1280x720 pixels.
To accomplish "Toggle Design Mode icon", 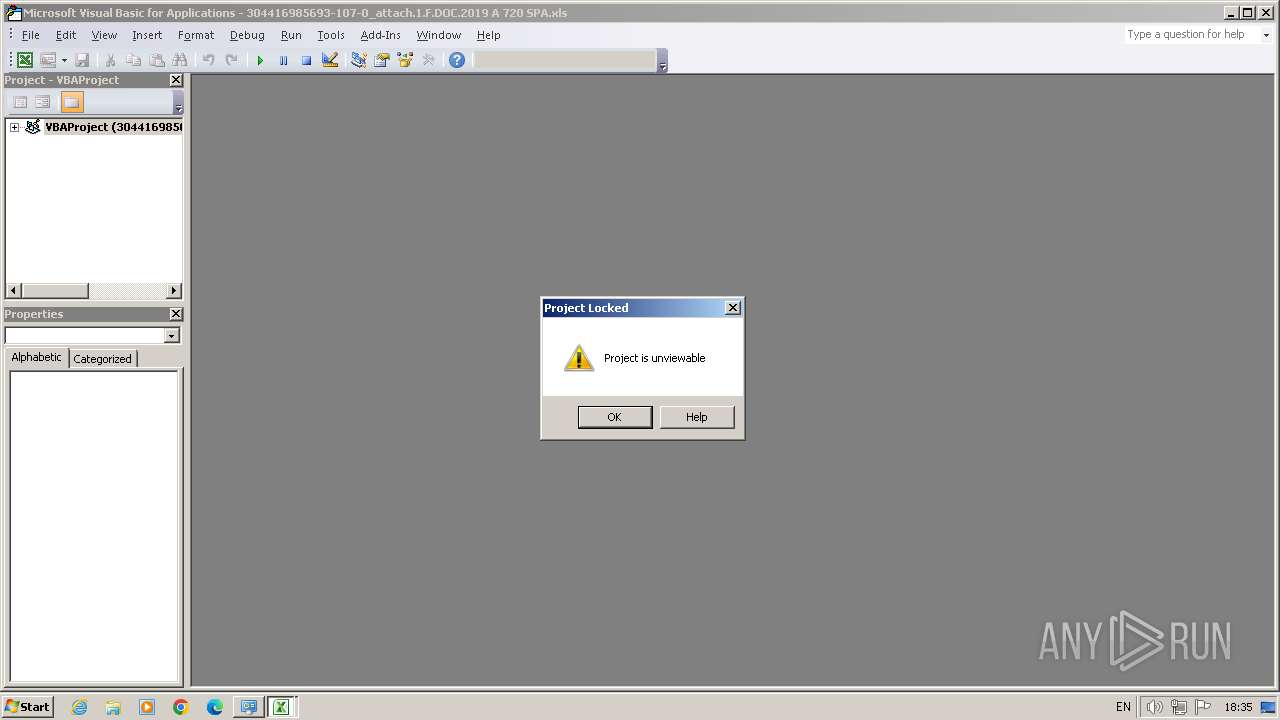I will (330, 60).
